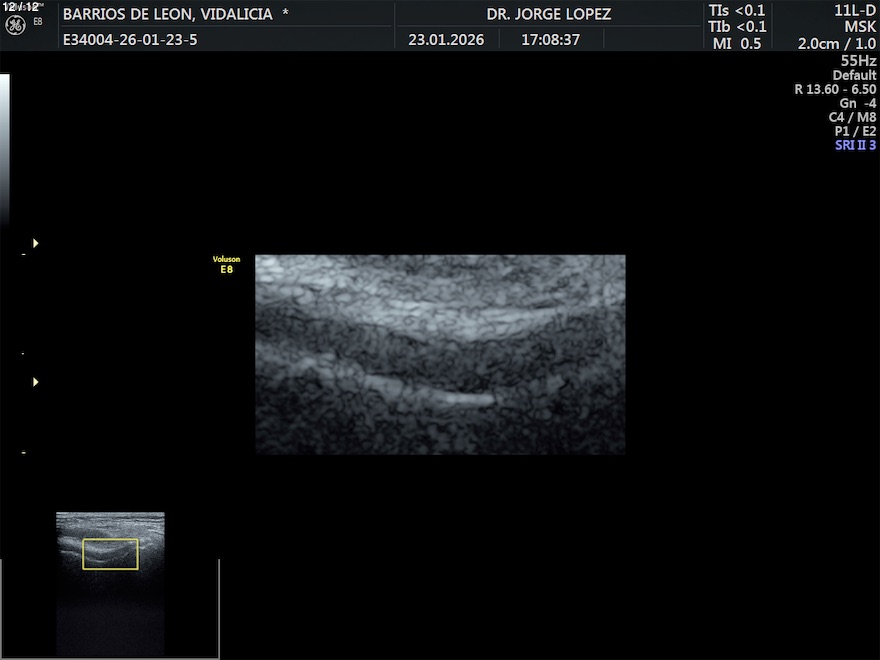Click the GE logo icon
Screen dimensions: 880x660
[15, 24]
